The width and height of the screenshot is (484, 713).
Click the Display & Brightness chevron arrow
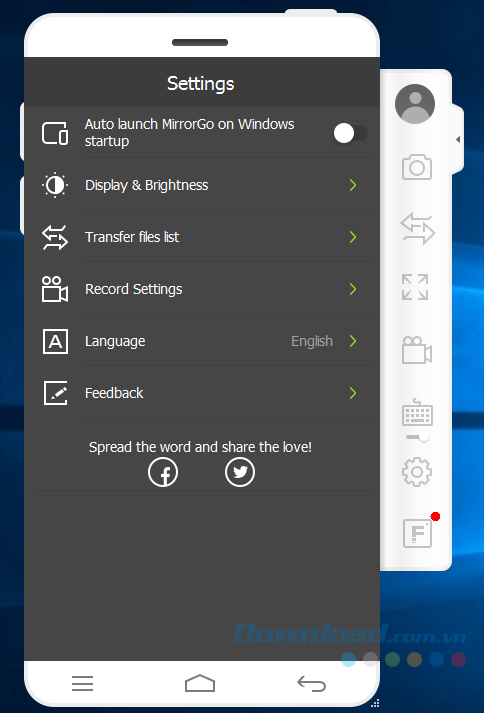point(353,185)
